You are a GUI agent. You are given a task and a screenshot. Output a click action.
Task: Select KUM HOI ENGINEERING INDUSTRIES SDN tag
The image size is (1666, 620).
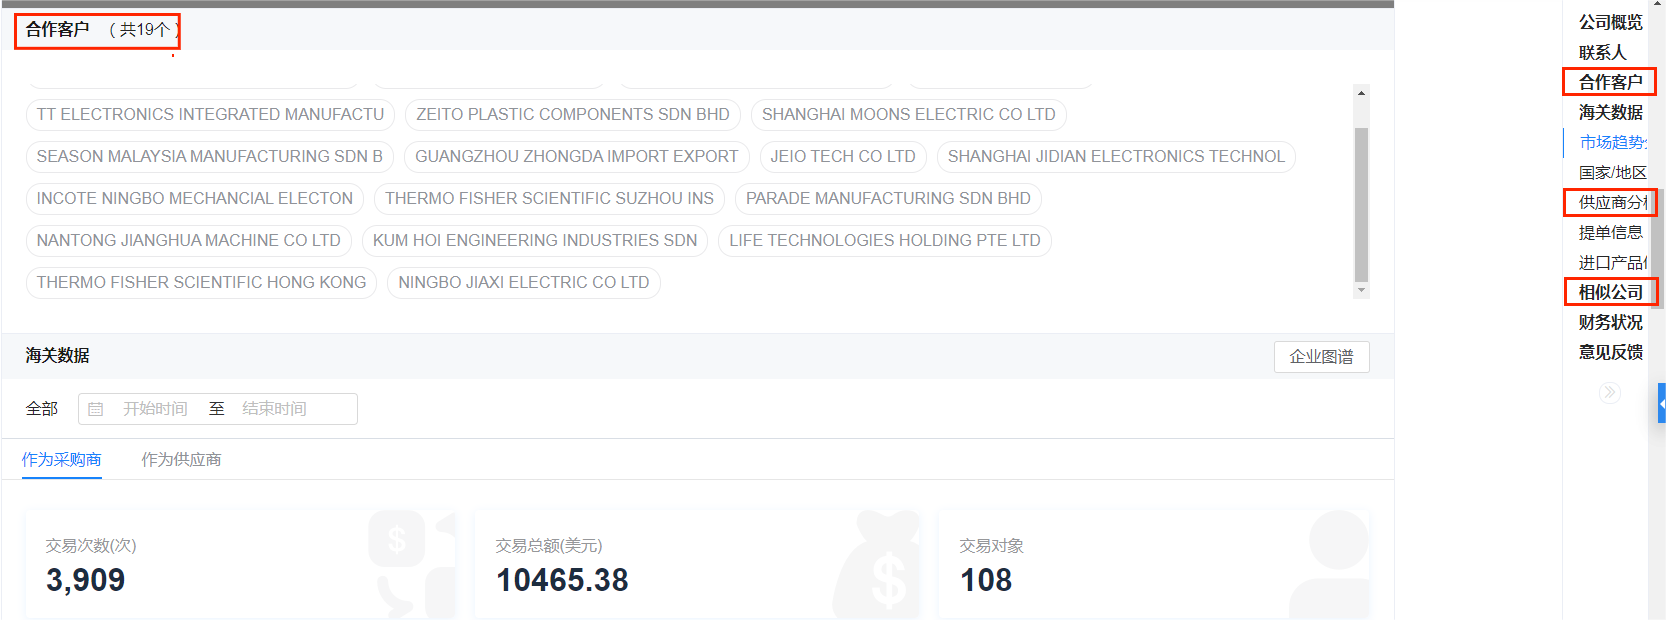(x=535, y=241)
